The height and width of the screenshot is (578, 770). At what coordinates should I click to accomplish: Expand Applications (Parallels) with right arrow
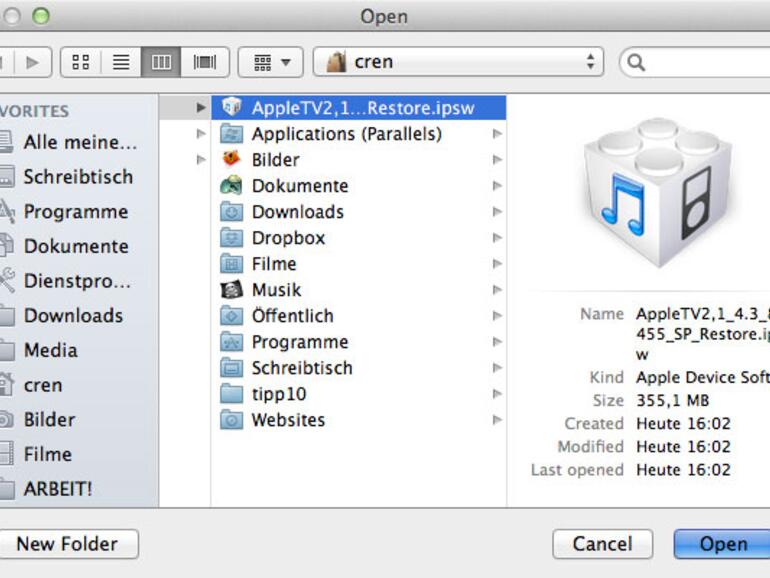pos(497,134)
